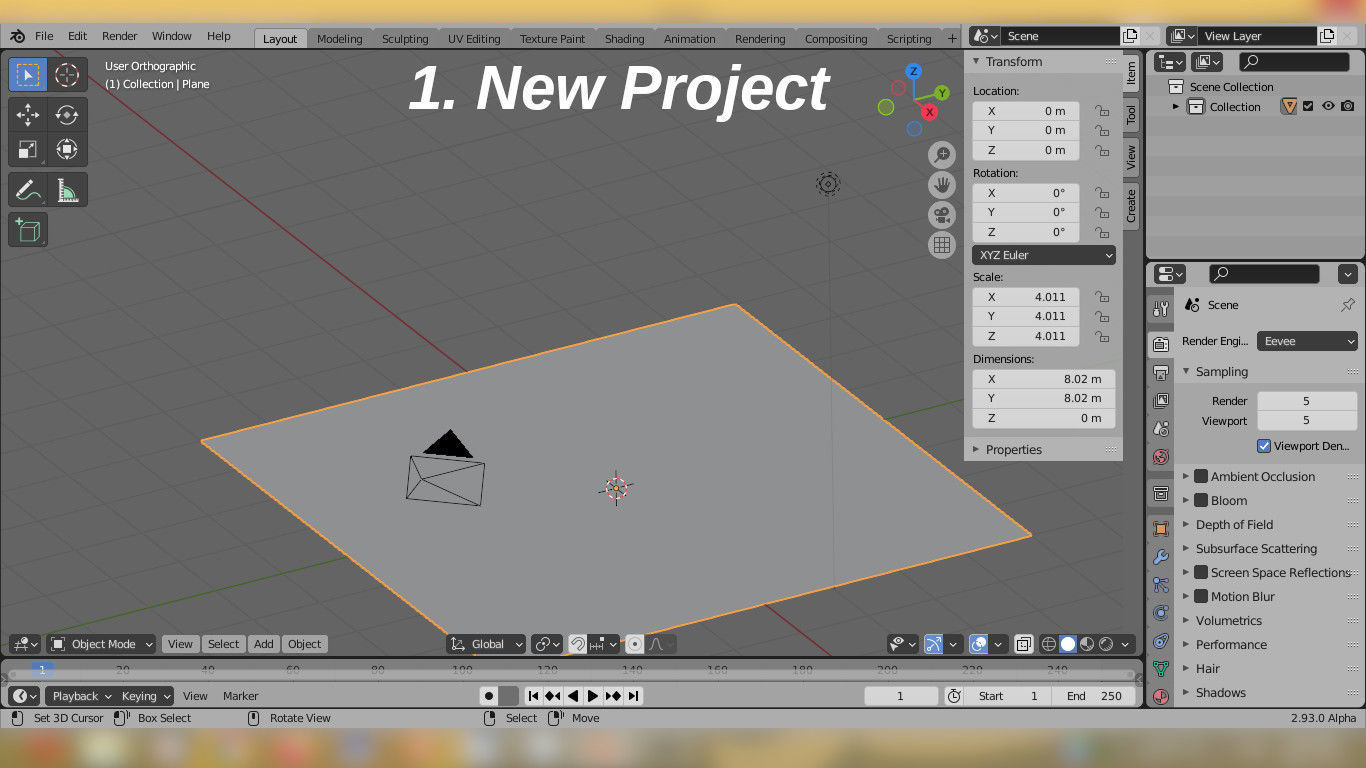Click the Render samples field
This screenshot has height=768, width=1366.
coord(1307,401)
